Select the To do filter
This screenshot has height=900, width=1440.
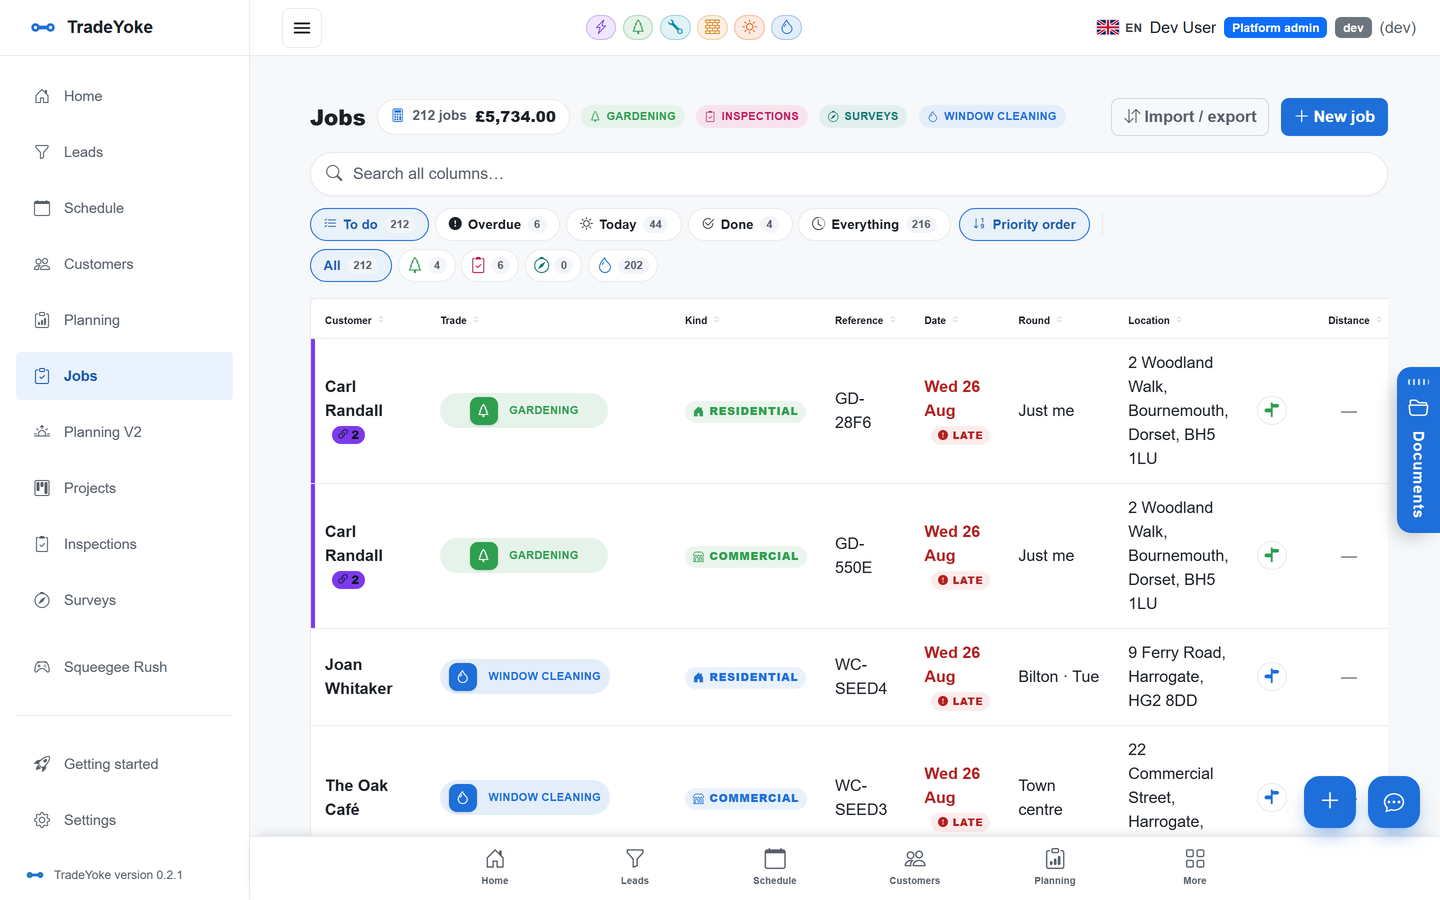click(x=369, y=224)
